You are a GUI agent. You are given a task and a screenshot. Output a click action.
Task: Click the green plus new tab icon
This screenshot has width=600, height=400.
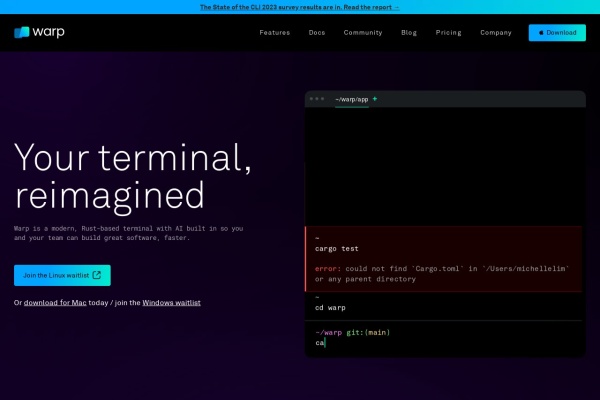point(375,99)
